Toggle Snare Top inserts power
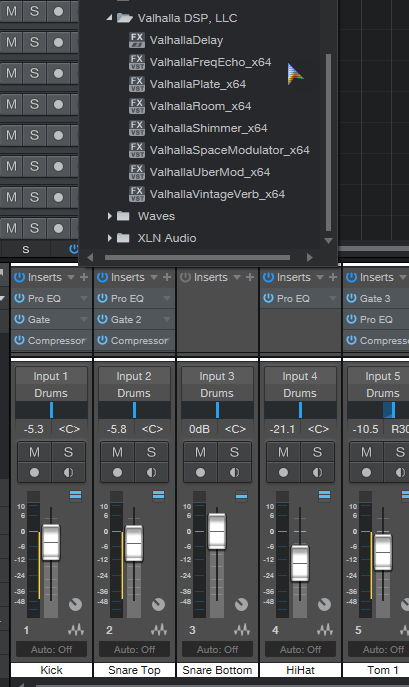Image resolution: width=409 pixels, height=687 pixels. (x=102, y=277)
